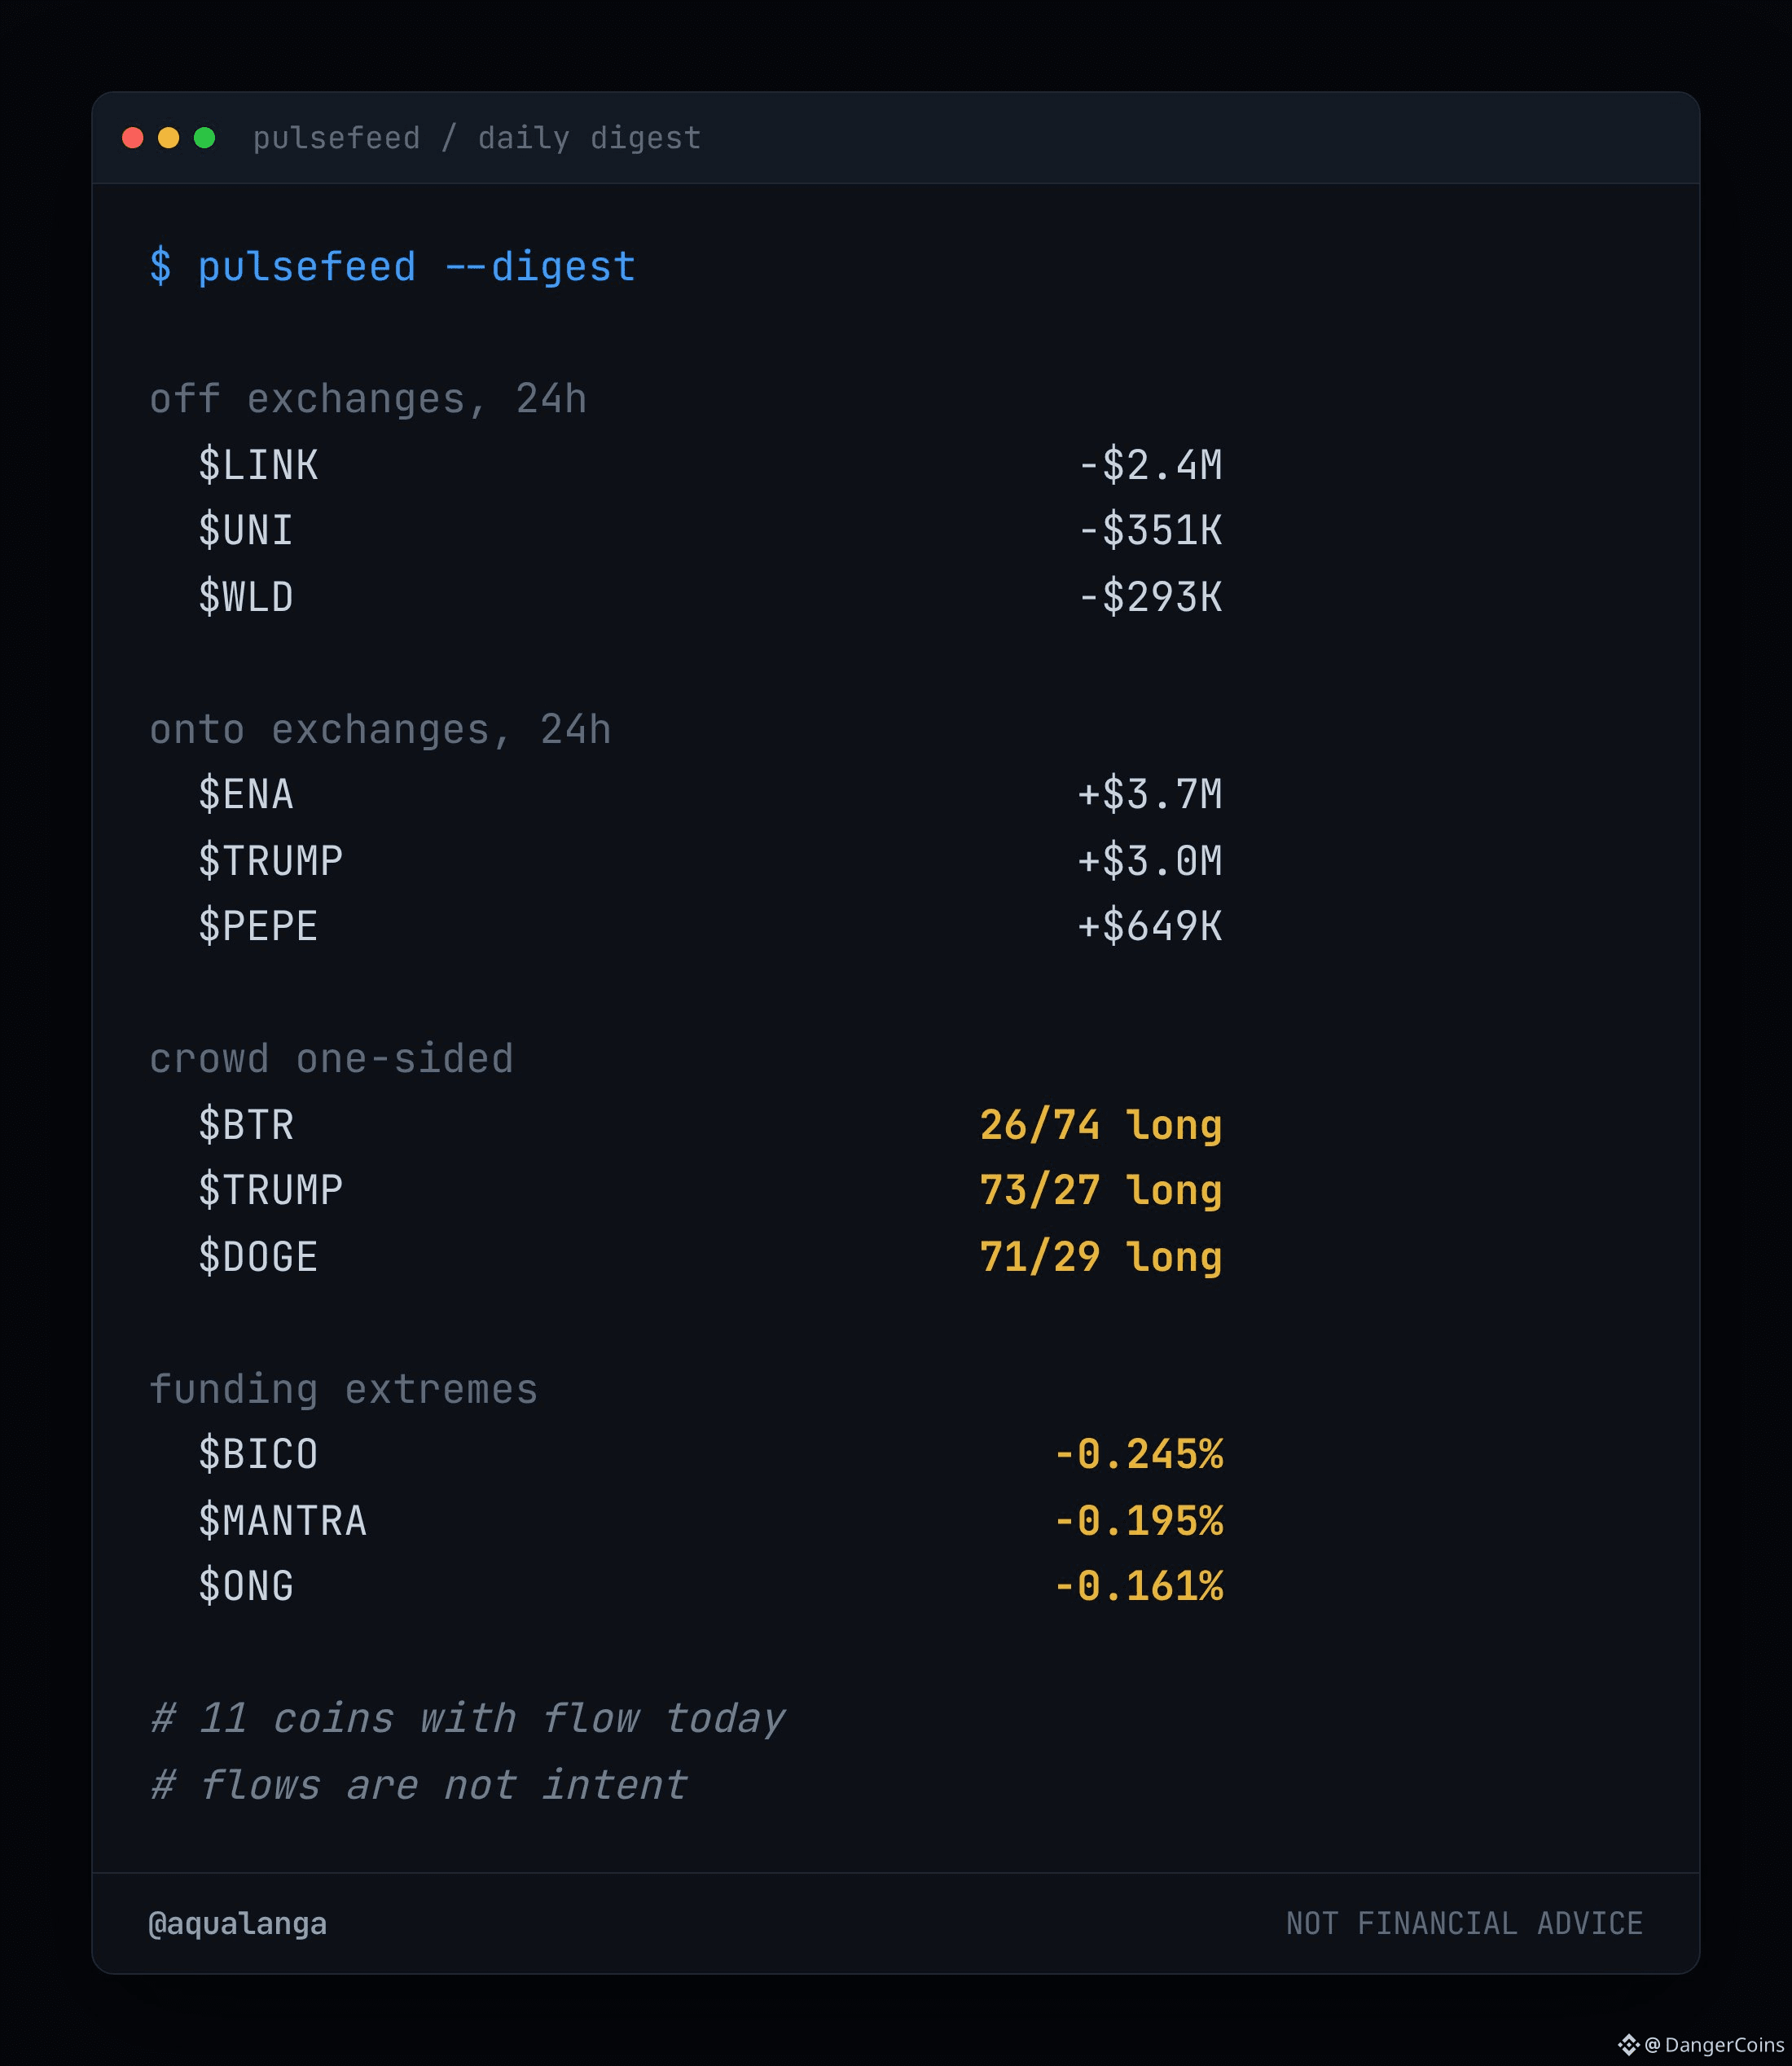Click the NOT FINANCIAL ADVICE footer label
Screen dimensions: 1792x2066
pyautogui.click(x=1464, y=1924)
